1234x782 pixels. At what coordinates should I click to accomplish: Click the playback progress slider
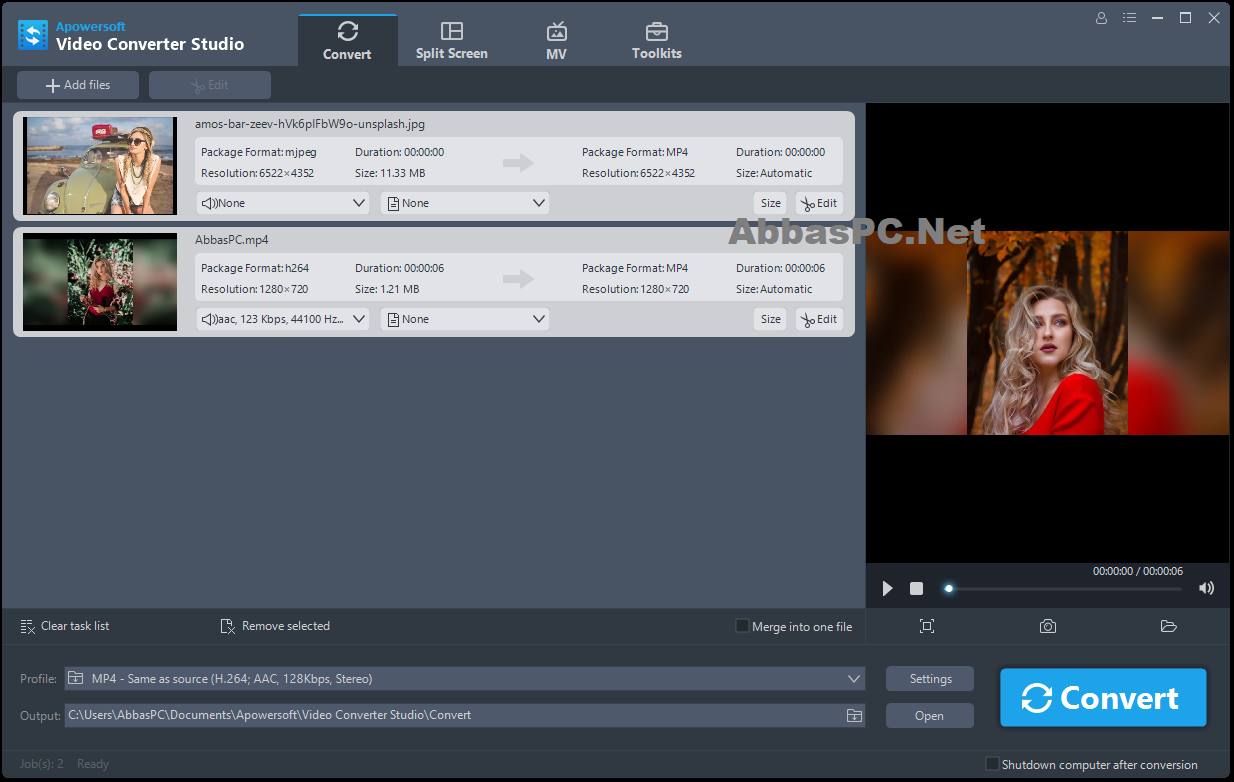1064,589
